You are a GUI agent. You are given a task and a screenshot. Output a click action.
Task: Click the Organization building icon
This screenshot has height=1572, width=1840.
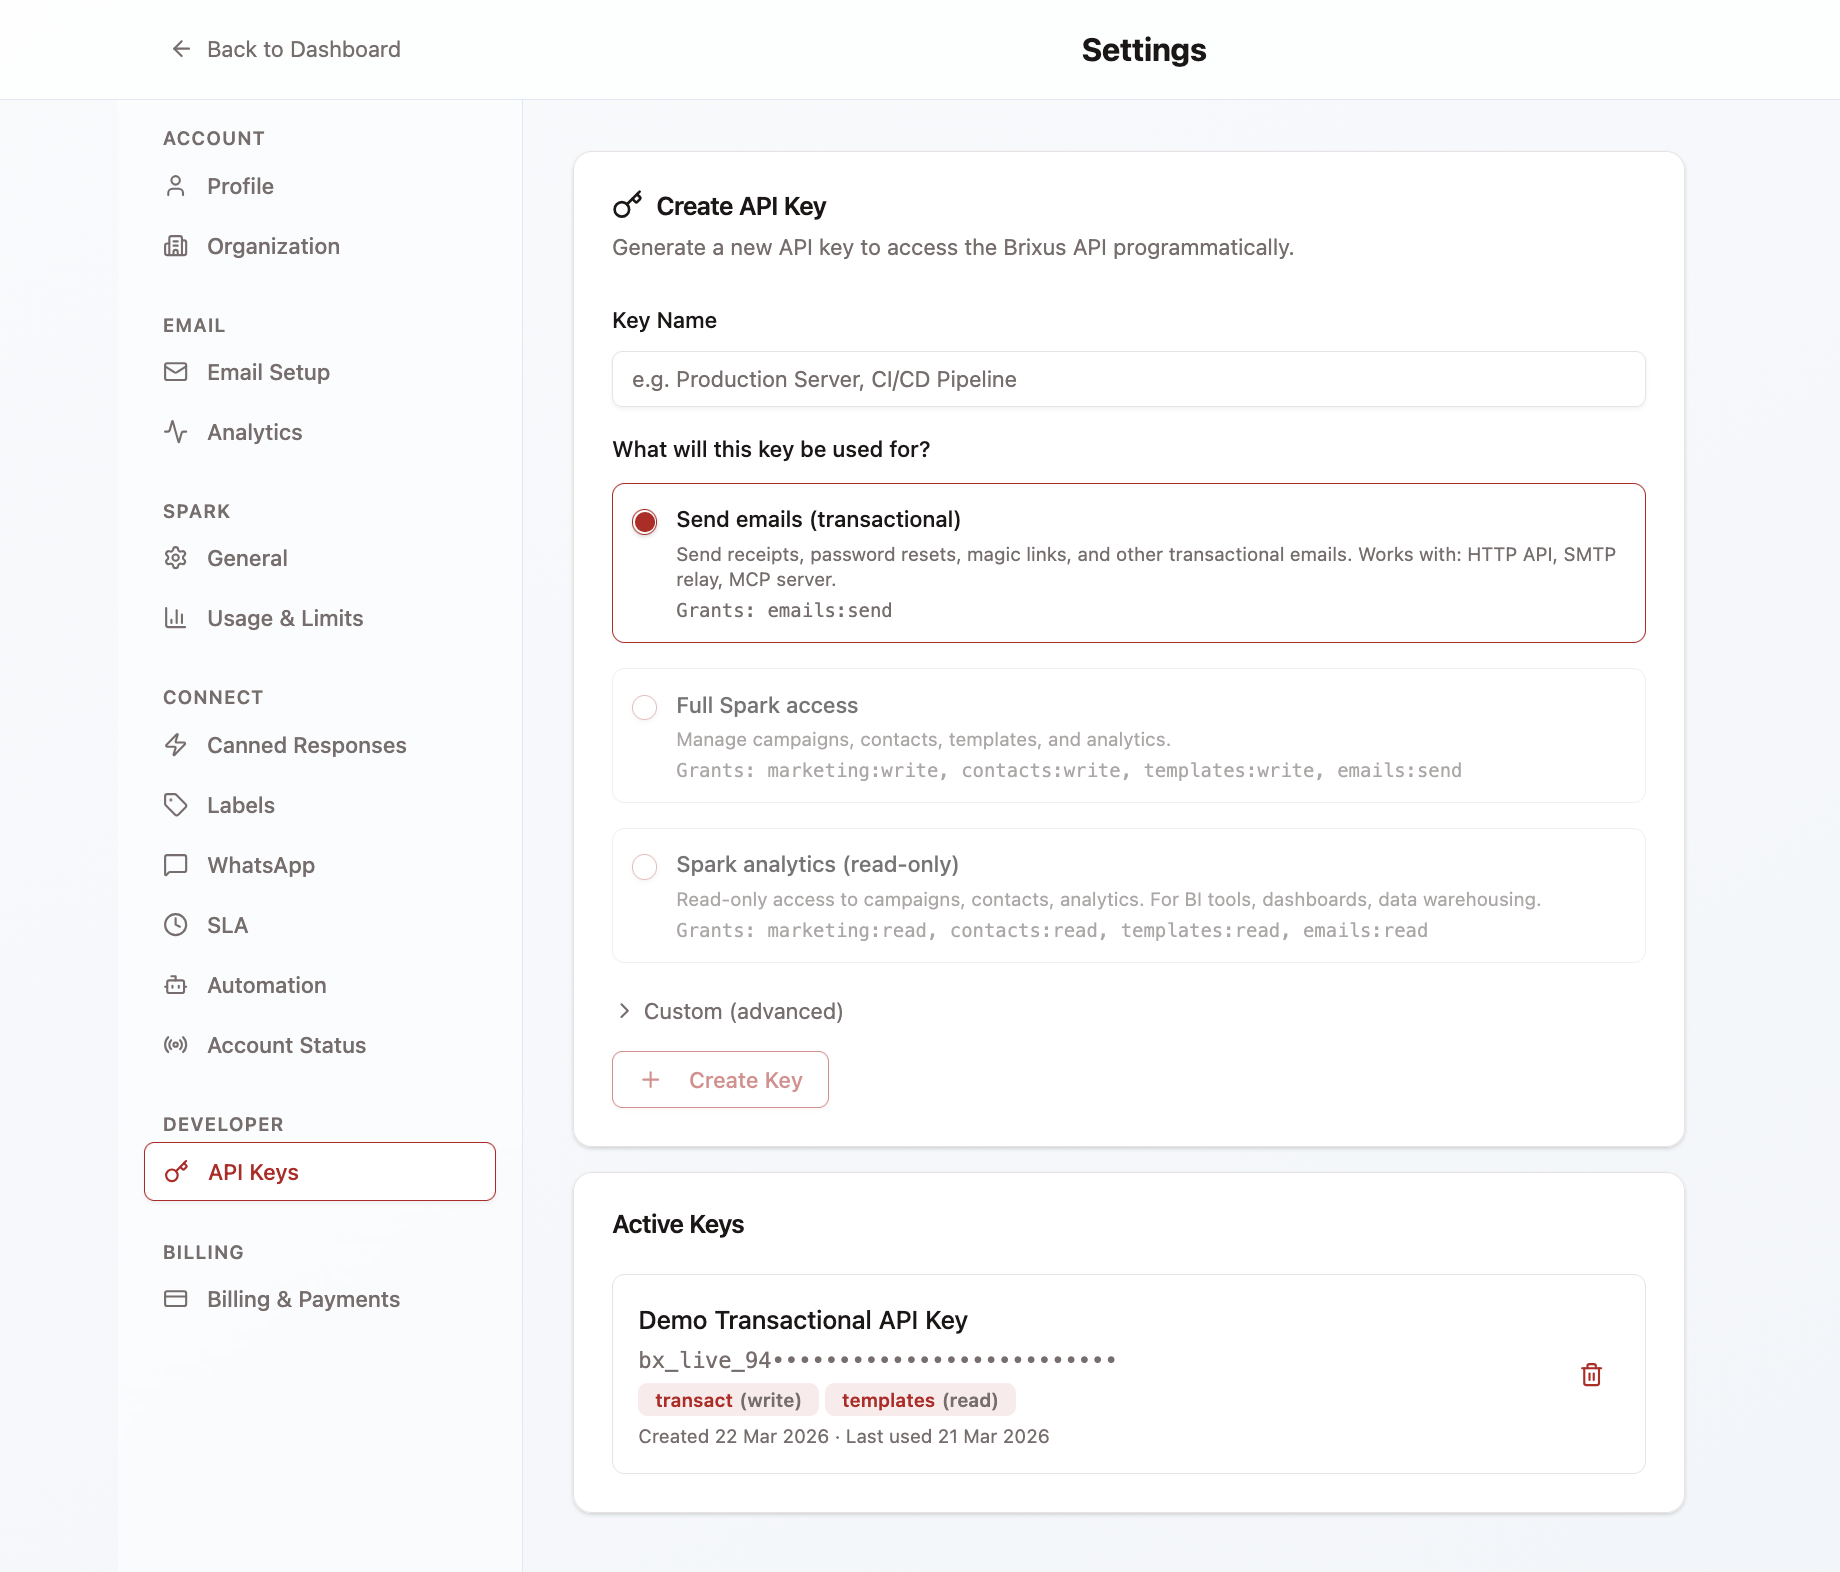(176, 246)
